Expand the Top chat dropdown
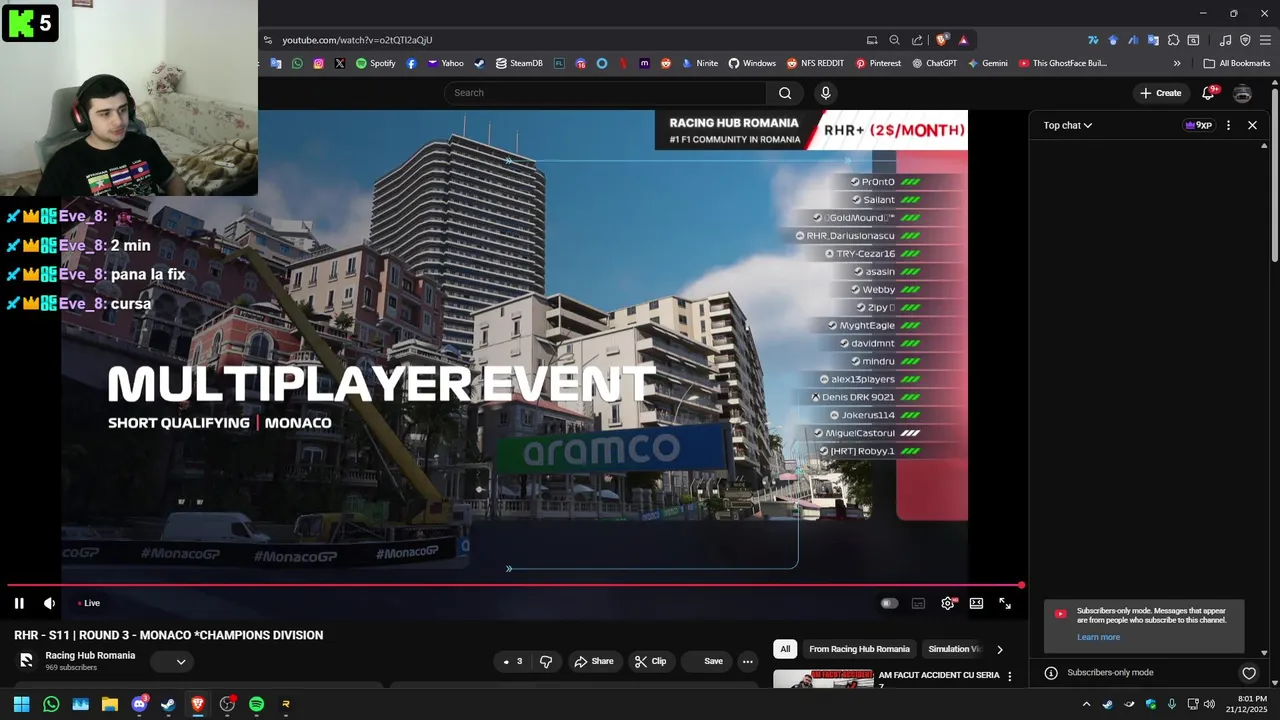 click(1068, 125)
